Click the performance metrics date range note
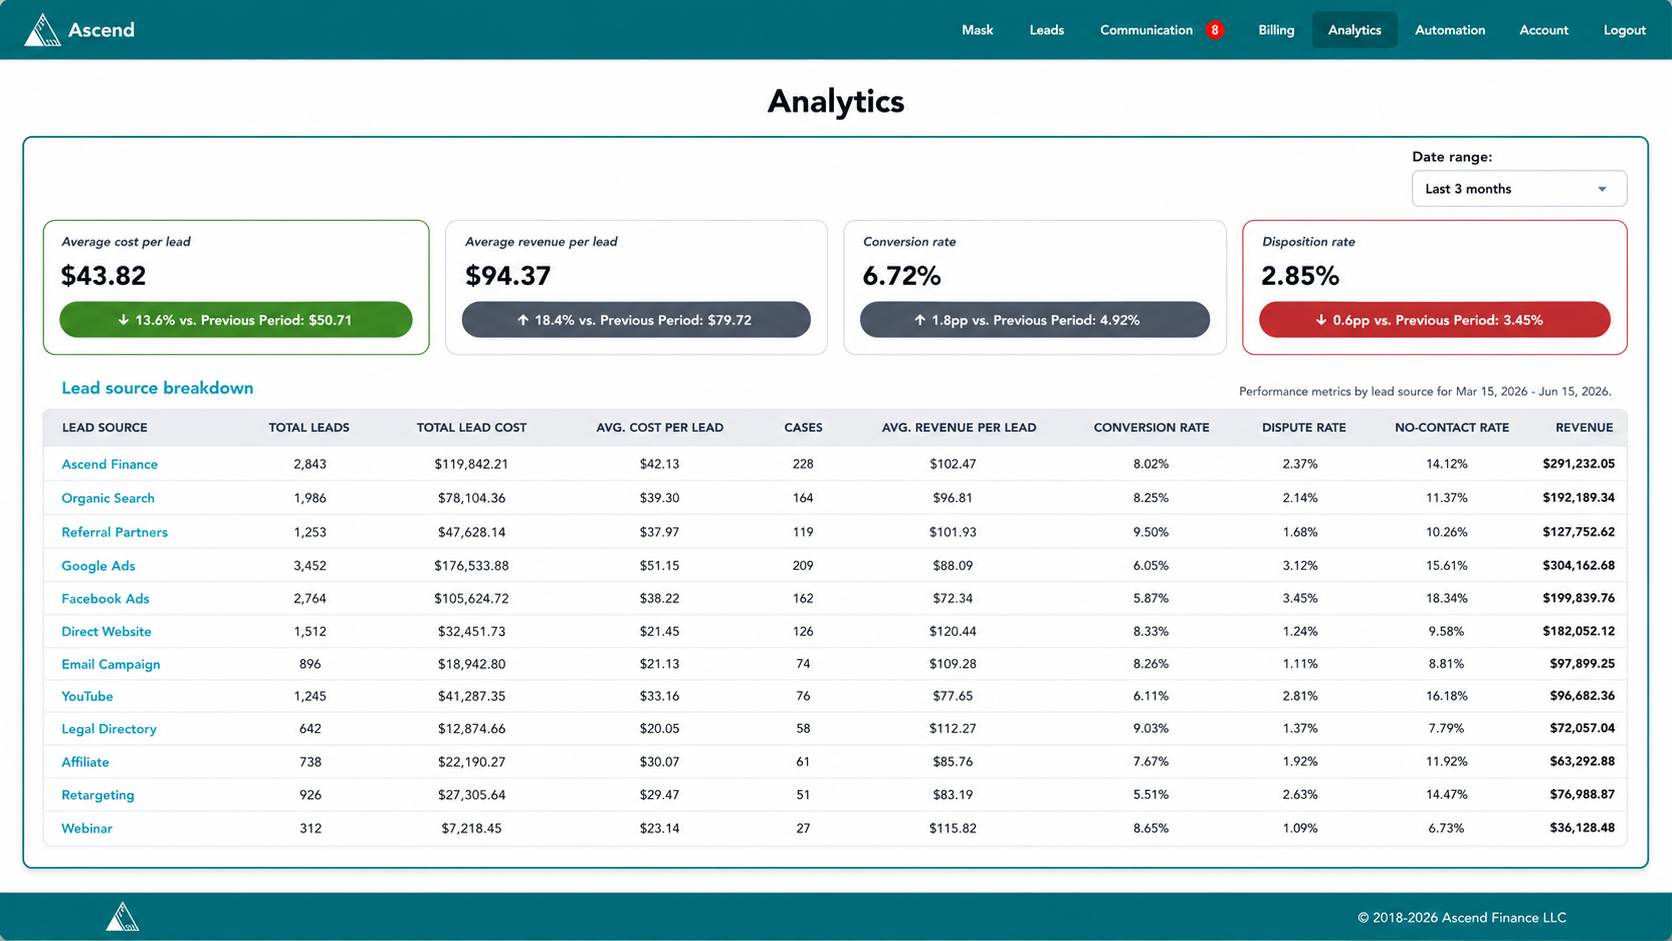 tap(1425, 392)
